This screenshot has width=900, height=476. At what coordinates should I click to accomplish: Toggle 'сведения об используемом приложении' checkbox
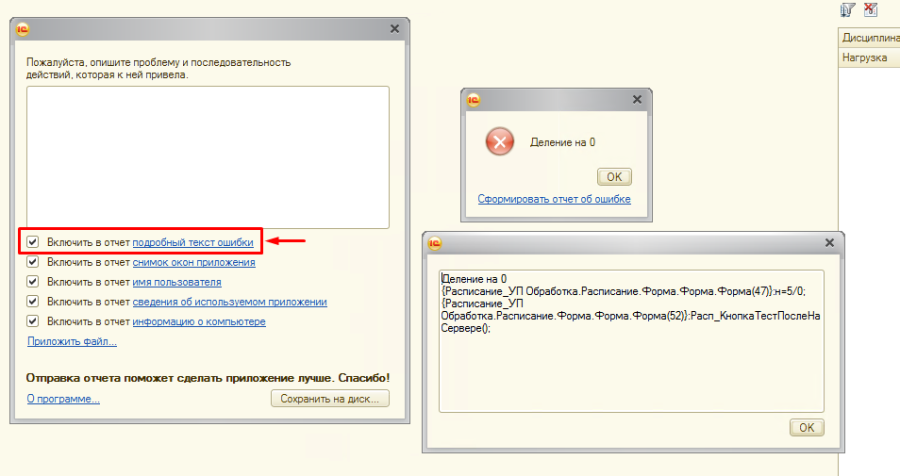pyautogui.click(x=33, y=301)
